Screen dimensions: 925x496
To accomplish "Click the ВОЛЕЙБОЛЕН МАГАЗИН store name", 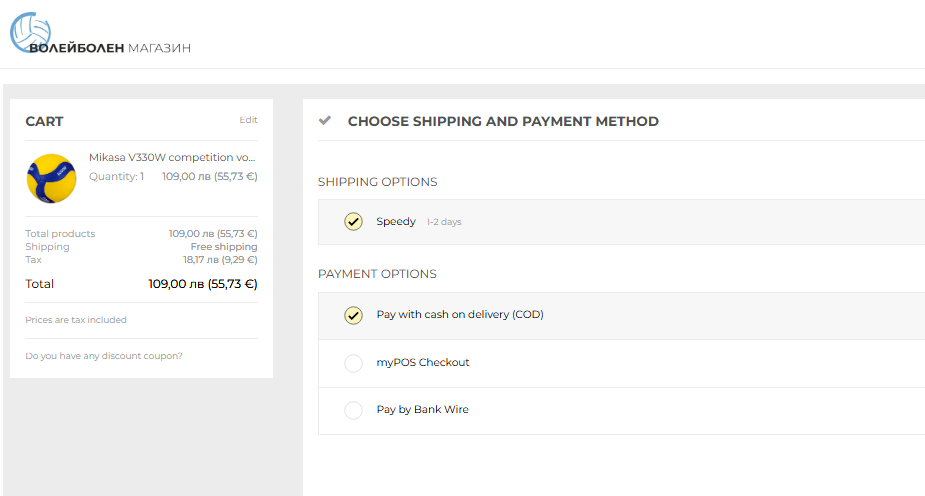I will click(x=110, y=48).
